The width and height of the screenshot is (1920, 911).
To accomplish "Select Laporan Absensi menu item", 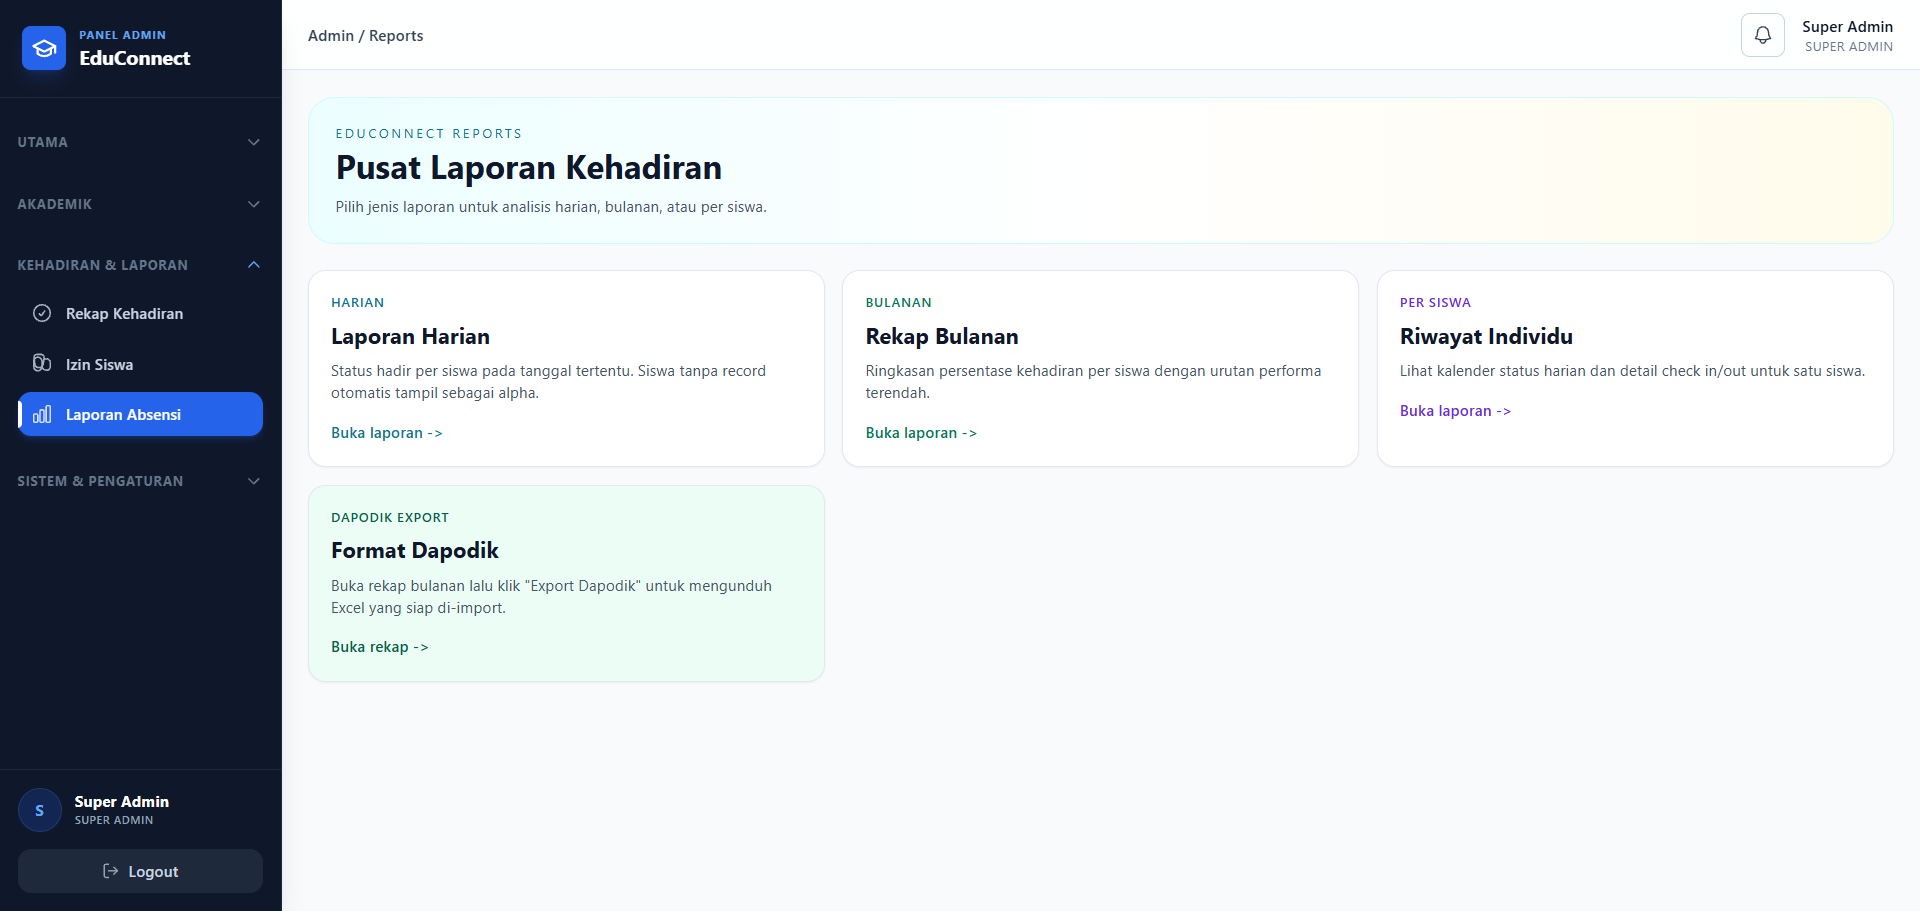I will pyautogui.click(x=140, y=414).
